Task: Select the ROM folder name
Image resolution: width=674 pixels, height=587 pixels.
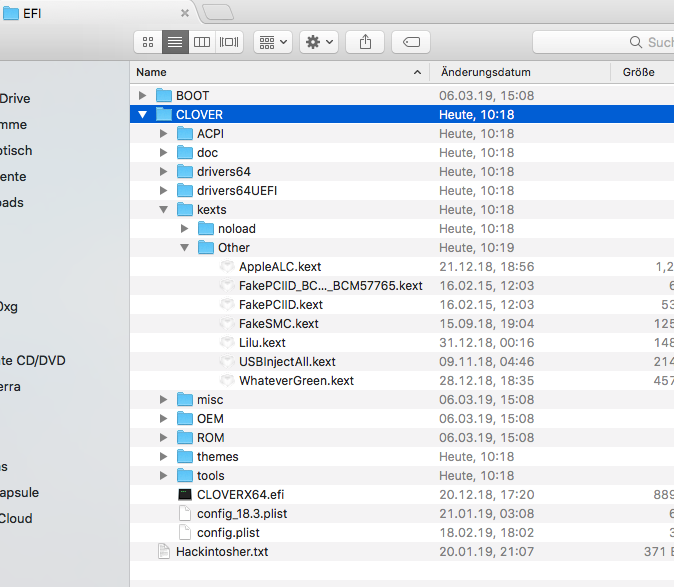Action: tap(211, 437)
